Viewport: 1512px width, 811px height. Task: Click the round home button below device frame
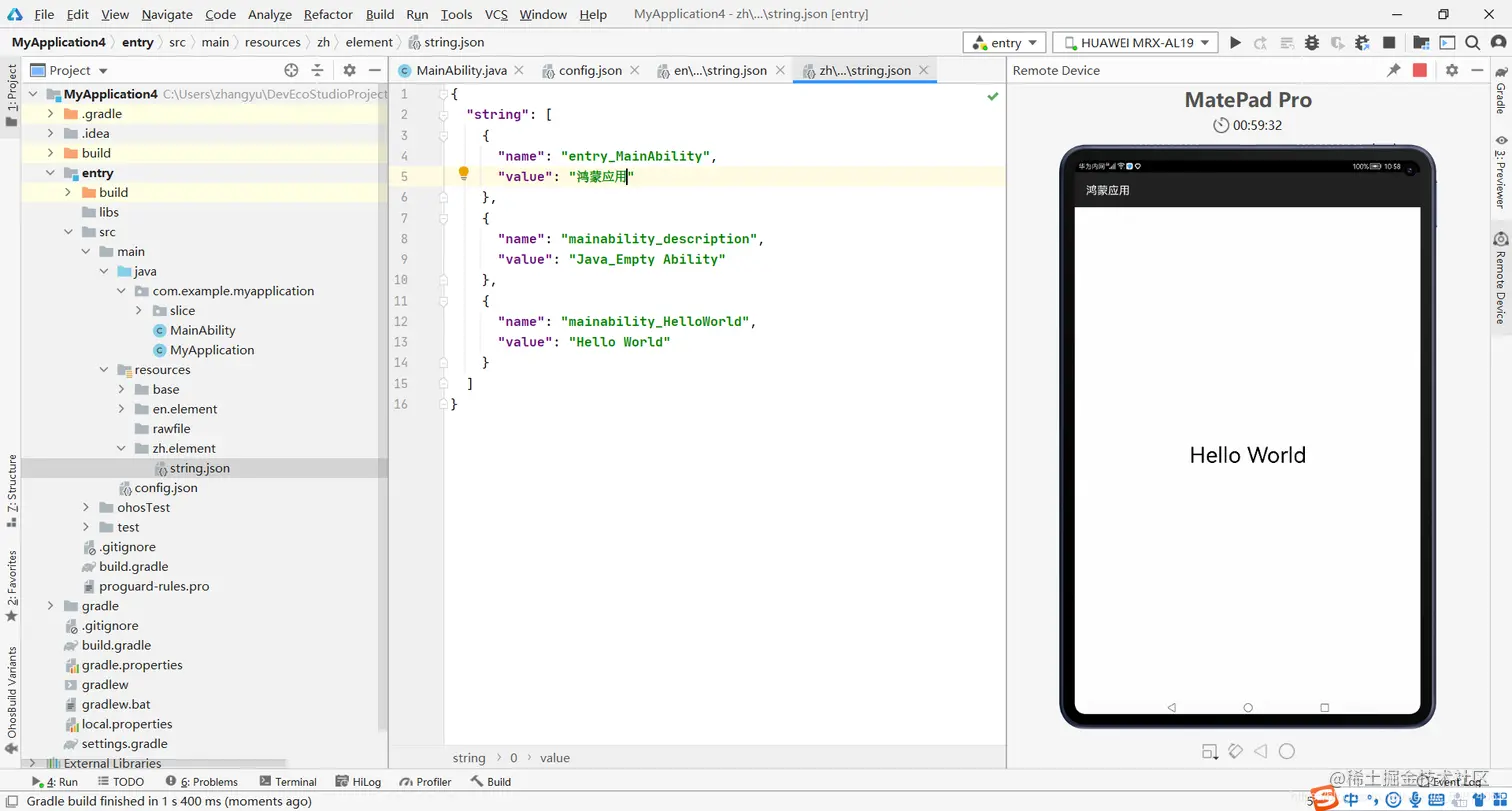point(1287,751)
